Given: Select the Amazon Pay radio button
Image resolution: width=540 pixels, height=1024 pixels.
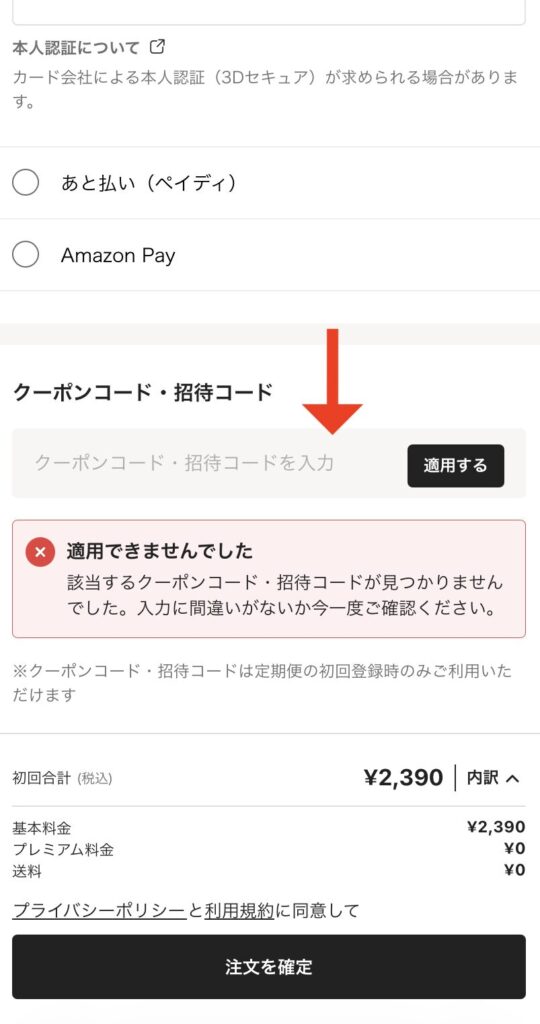Looking at the screenshot, I should [25, 255].
